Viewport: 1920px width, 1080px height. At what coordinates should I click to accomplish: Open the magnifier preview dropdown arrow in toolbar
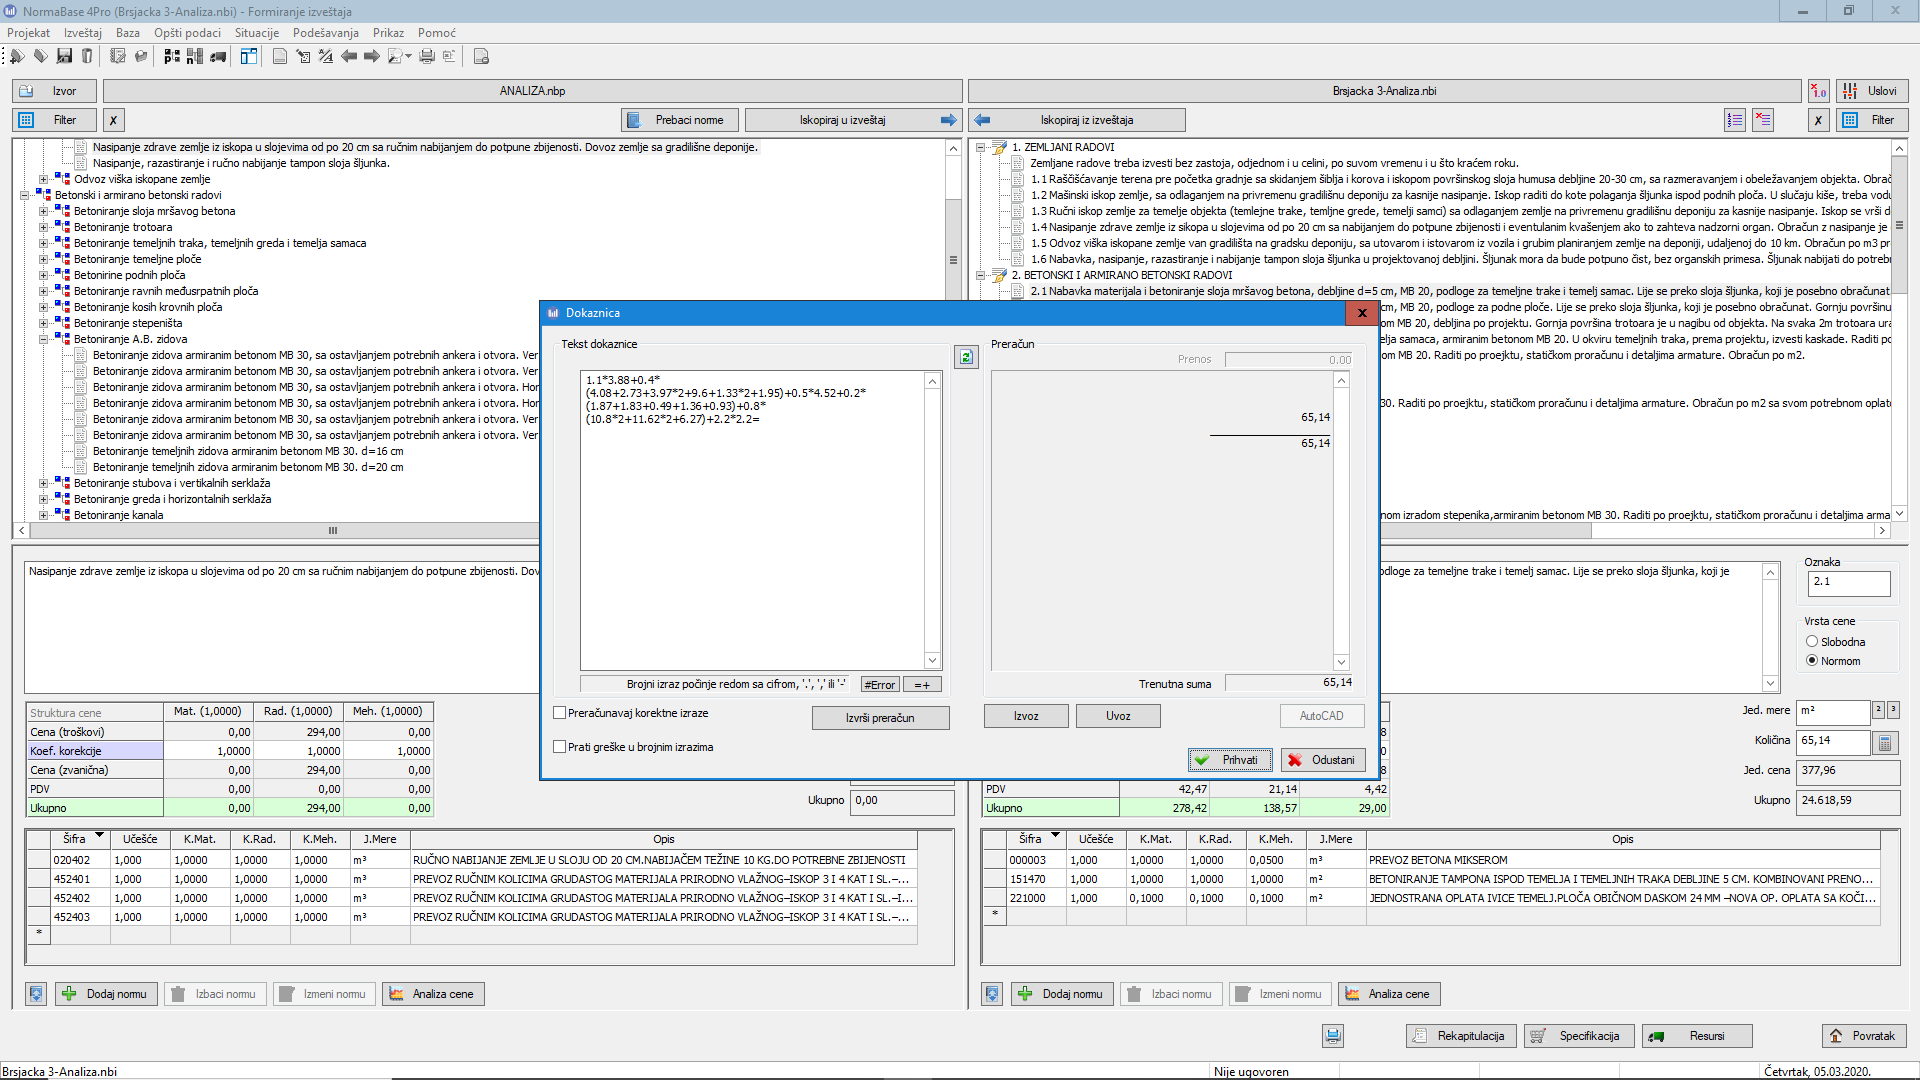[x=408, y=57]
